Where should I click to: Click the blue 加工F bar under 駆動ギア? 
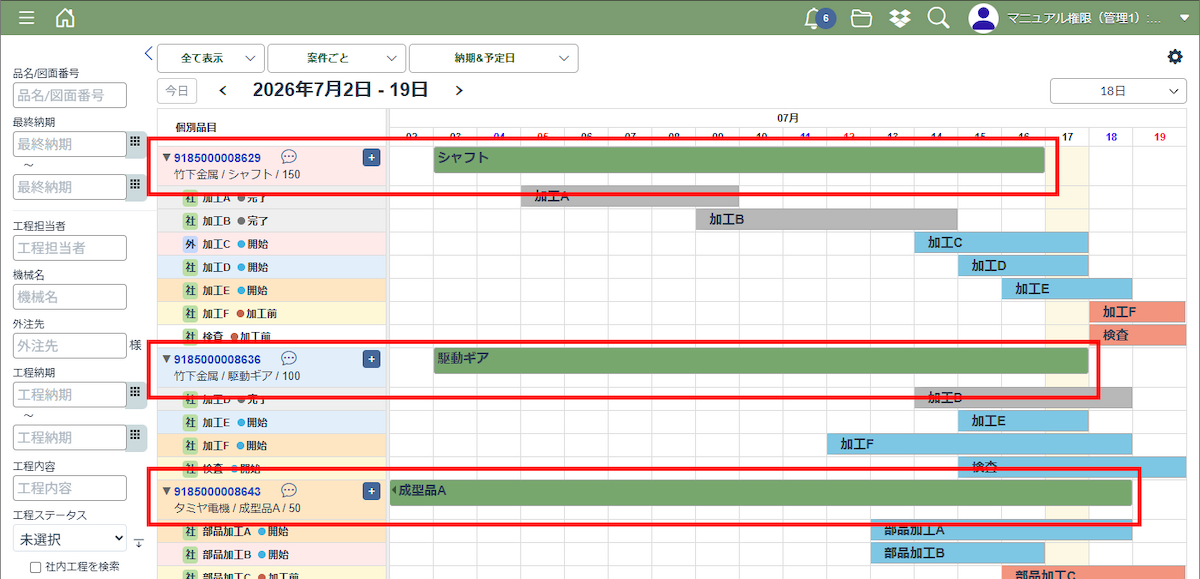(x=979, y=444)
